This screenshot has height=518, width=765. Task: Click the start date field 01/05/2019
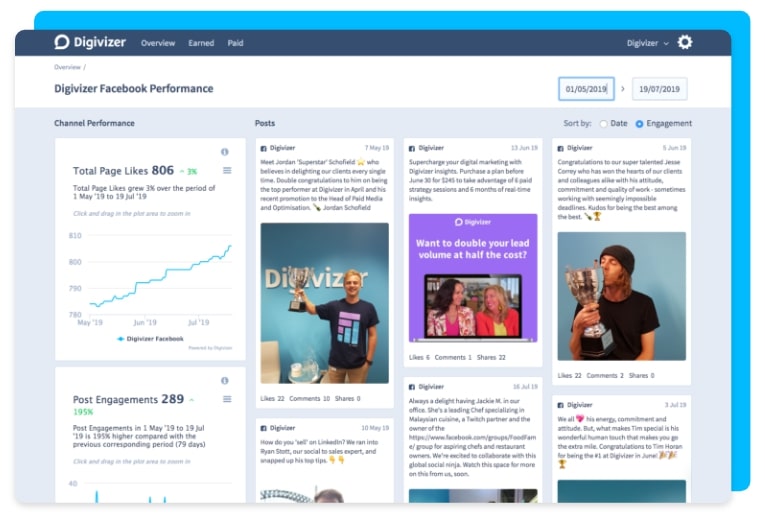pos(586,89)
